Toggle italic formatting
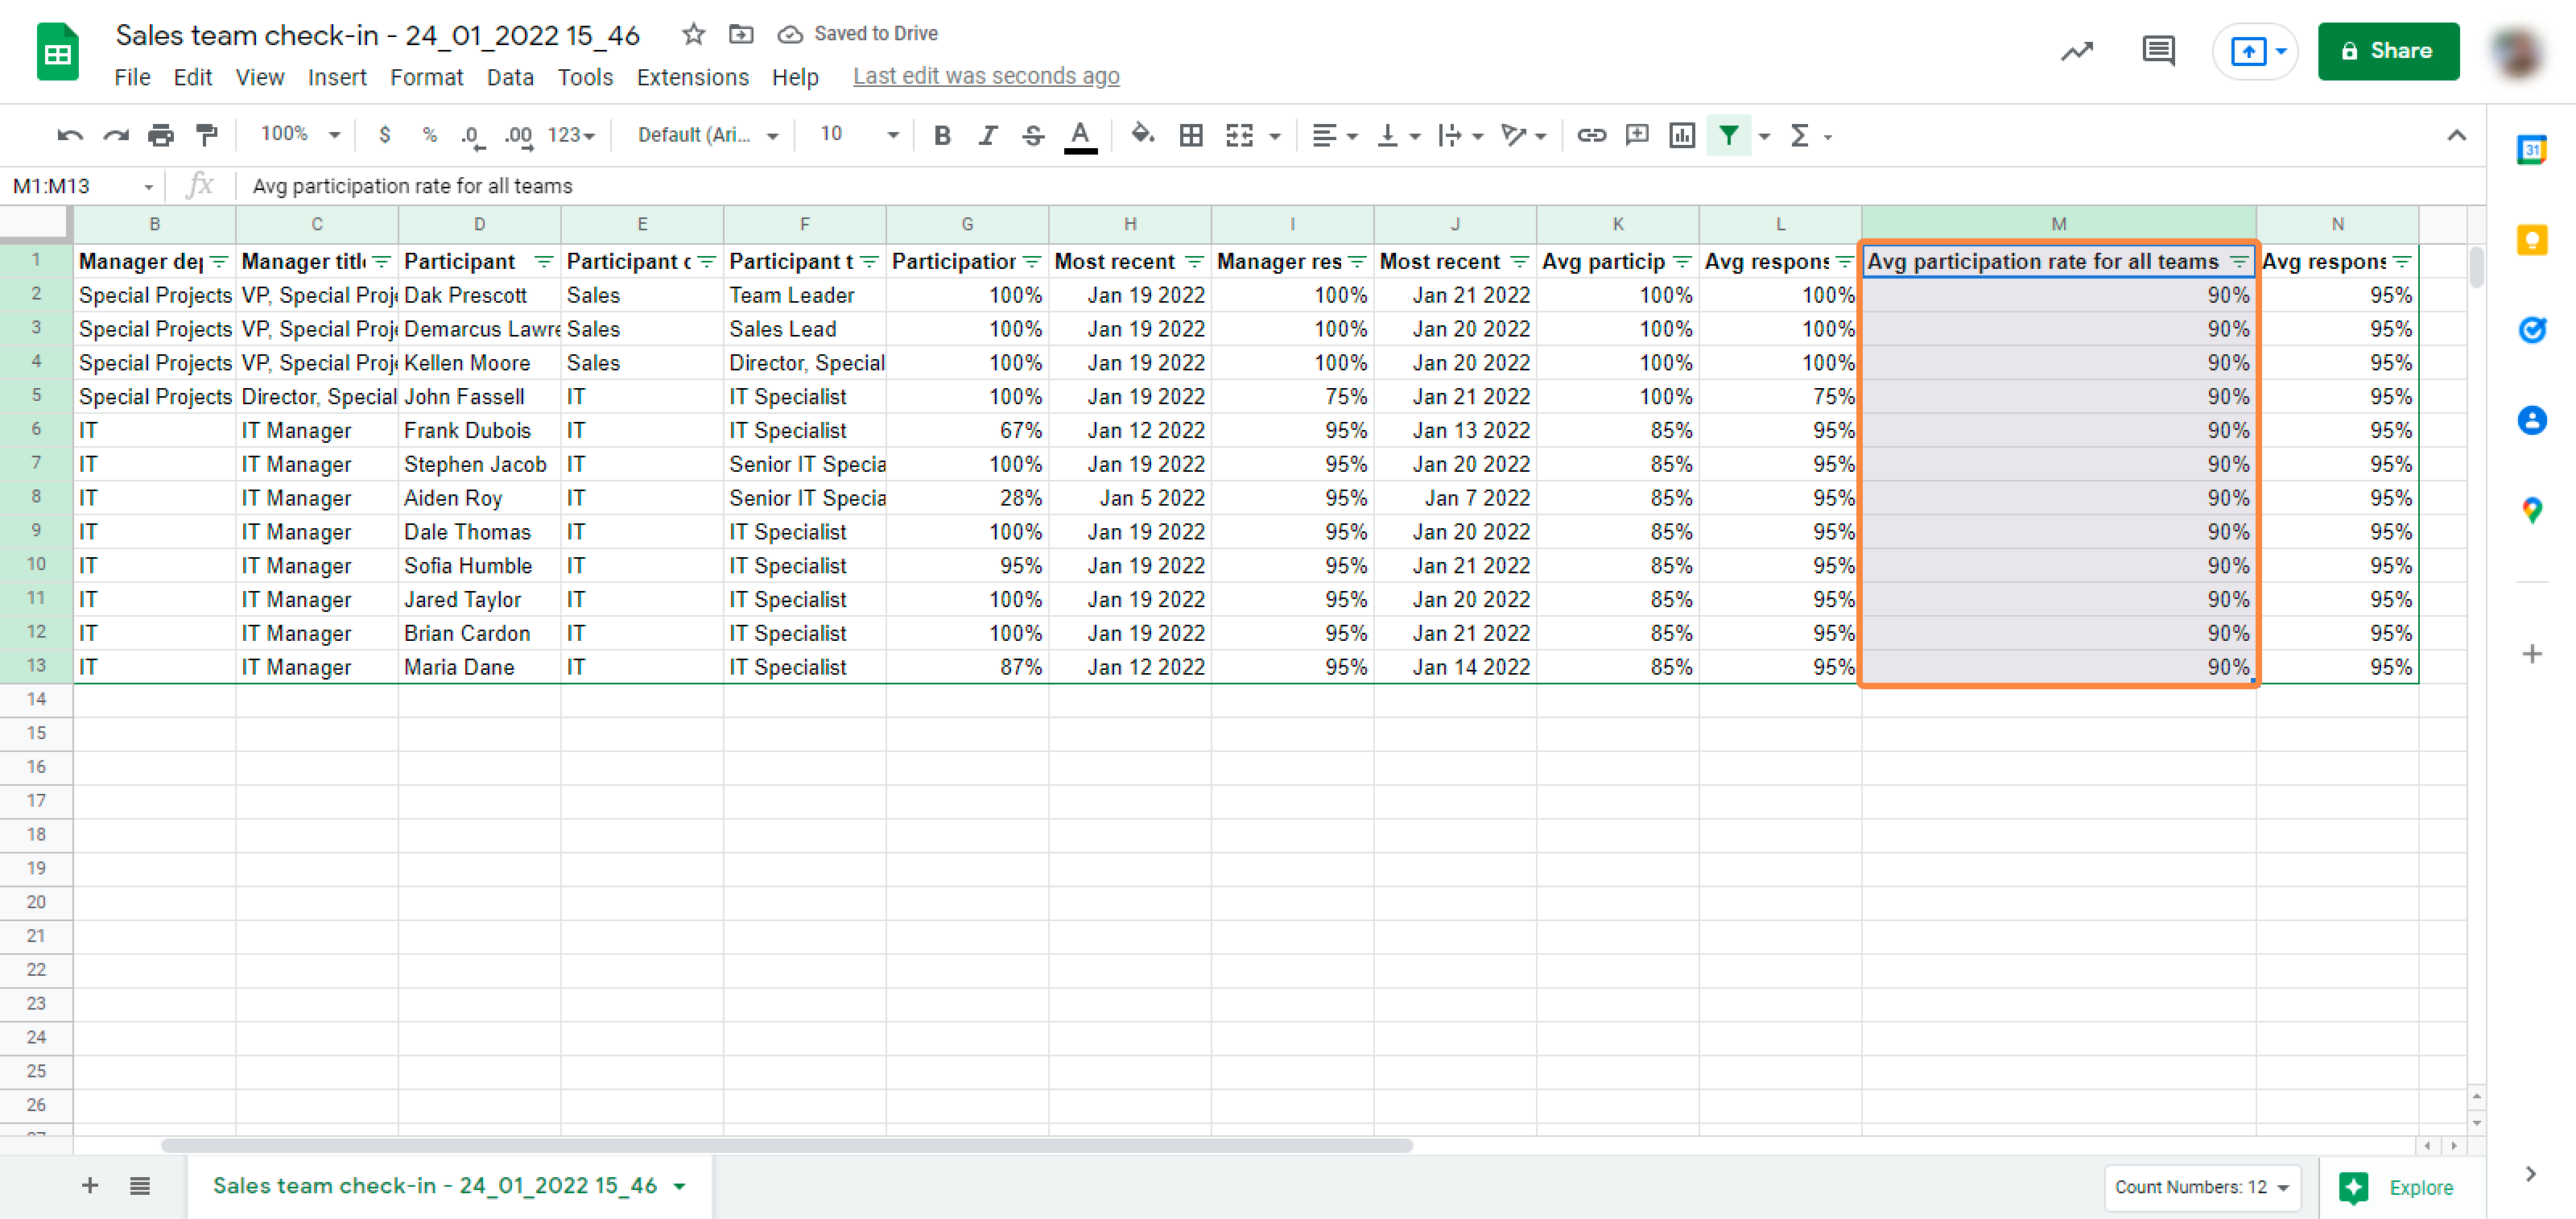 click(988, 135)
